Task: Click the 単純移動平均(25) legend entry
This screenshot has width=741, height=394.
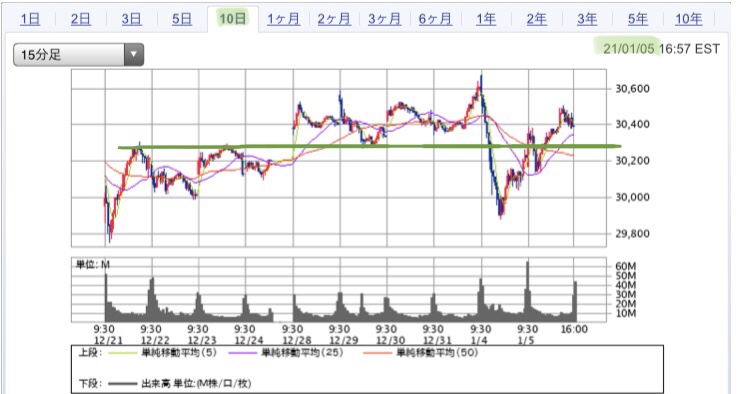Action: click(x=285, y=353)
